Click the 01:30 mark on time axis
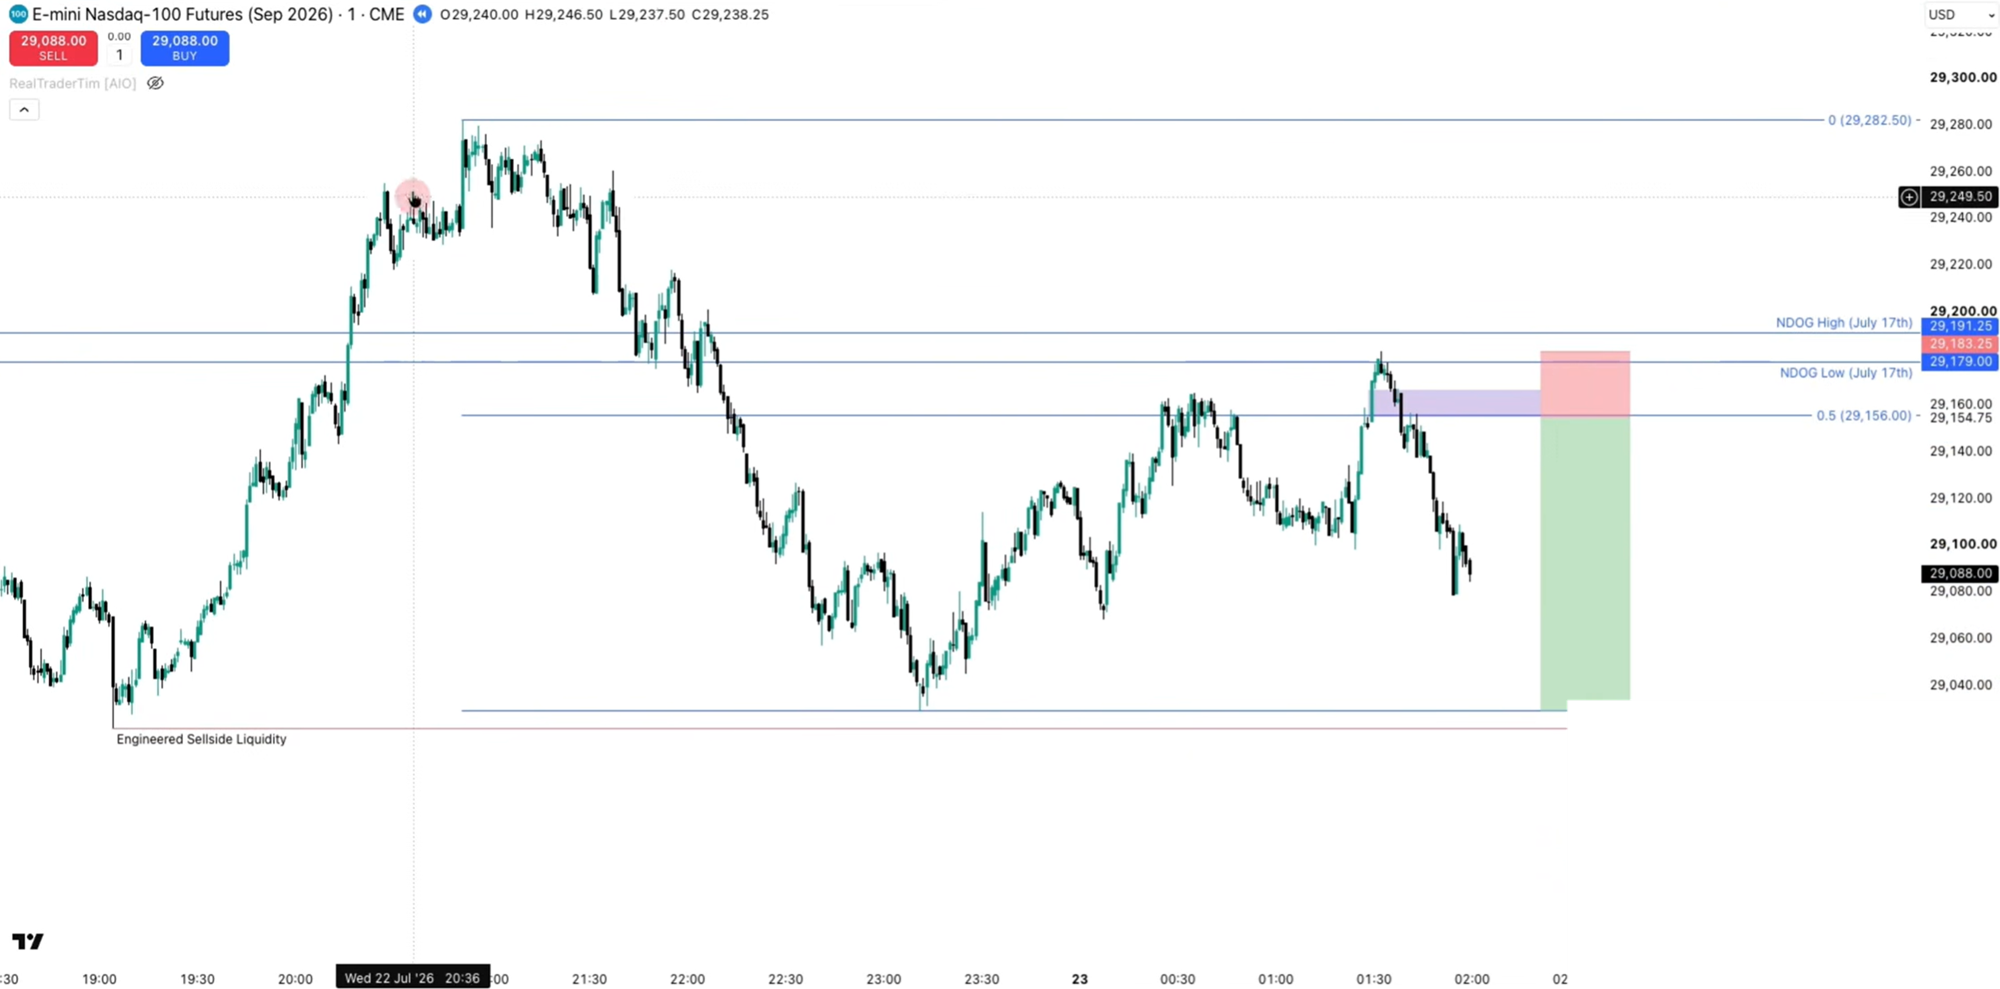 click(1373, 979)
